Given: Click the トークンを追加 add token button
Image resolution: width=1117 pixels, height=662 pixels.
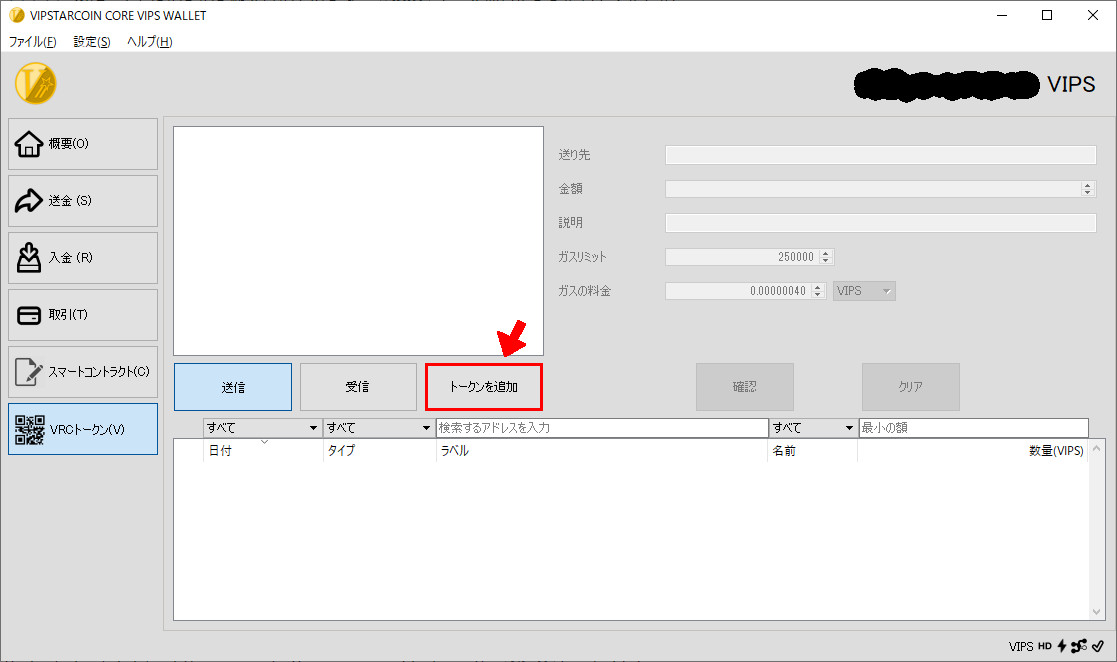Looking at the screenshot, I should pyautogui.click(x=484, y=387).
